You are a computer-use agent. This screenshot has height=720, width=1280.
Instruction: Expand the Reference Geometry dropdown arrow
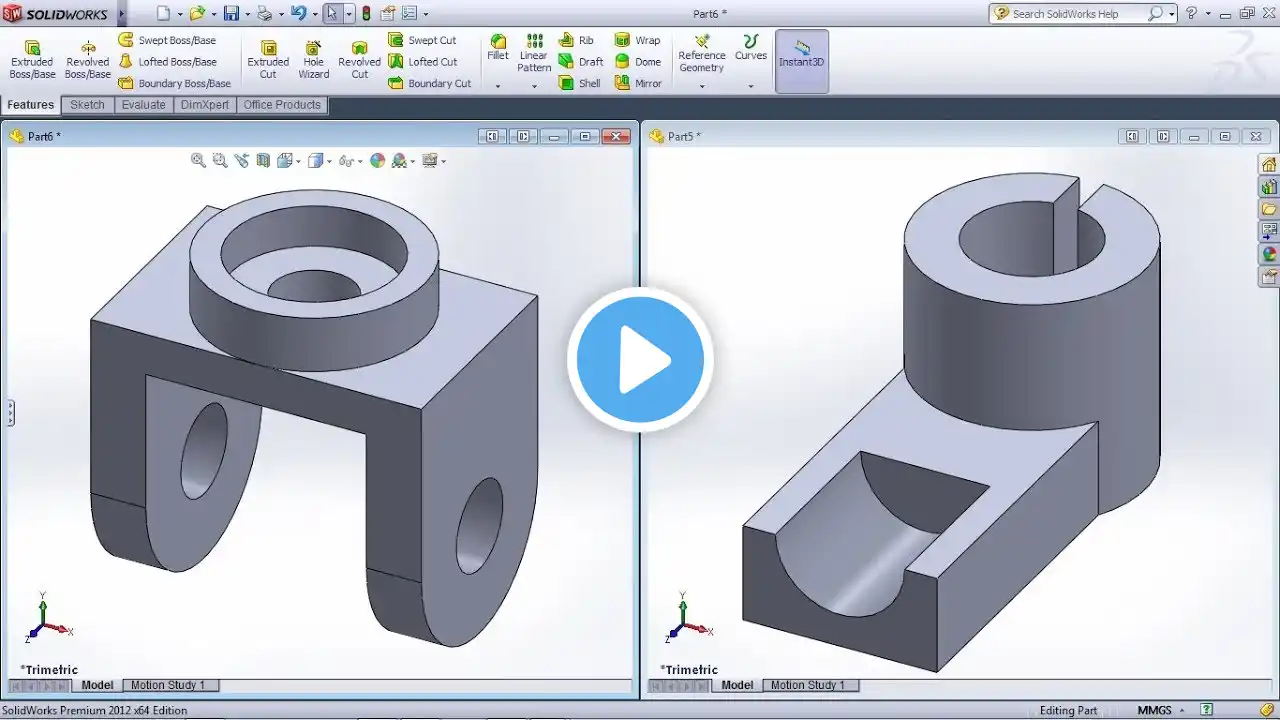click(701, 86)
